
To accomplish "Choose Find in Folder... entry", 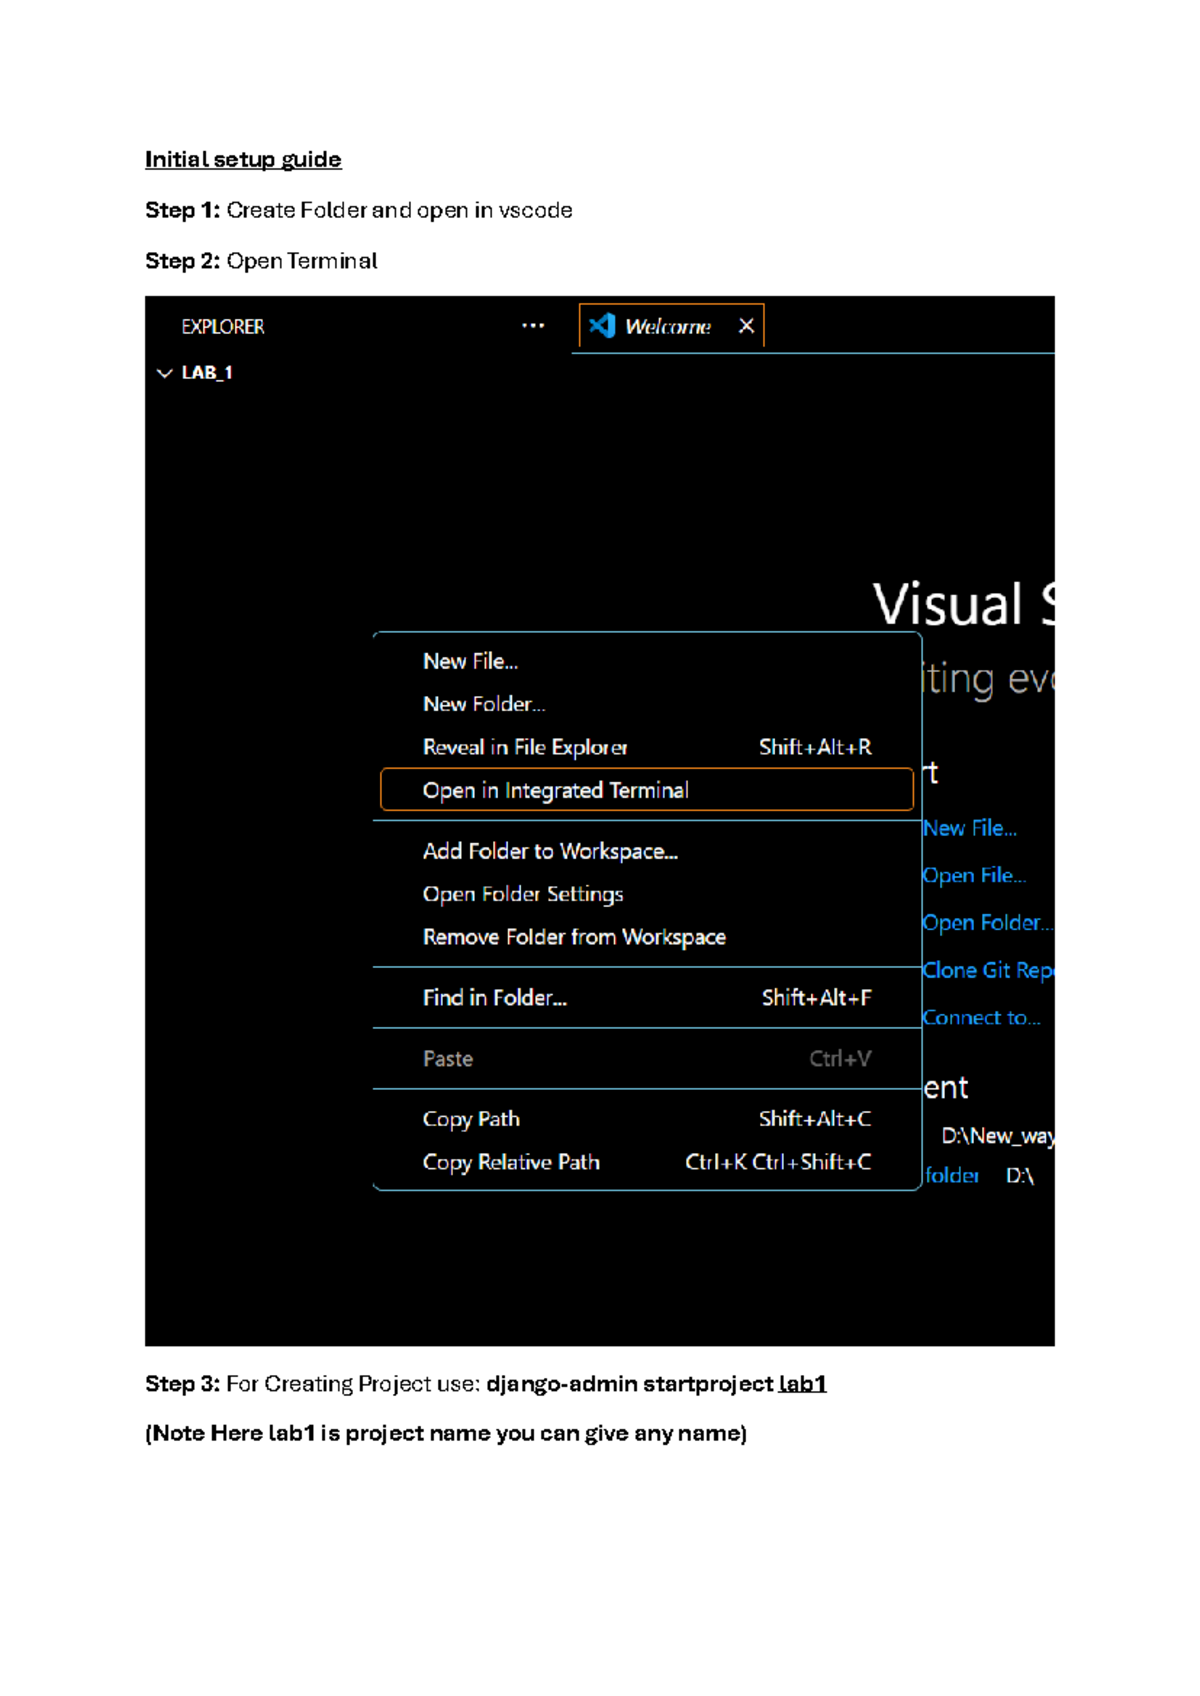I will pyautogui.click(x=646, y=998).
